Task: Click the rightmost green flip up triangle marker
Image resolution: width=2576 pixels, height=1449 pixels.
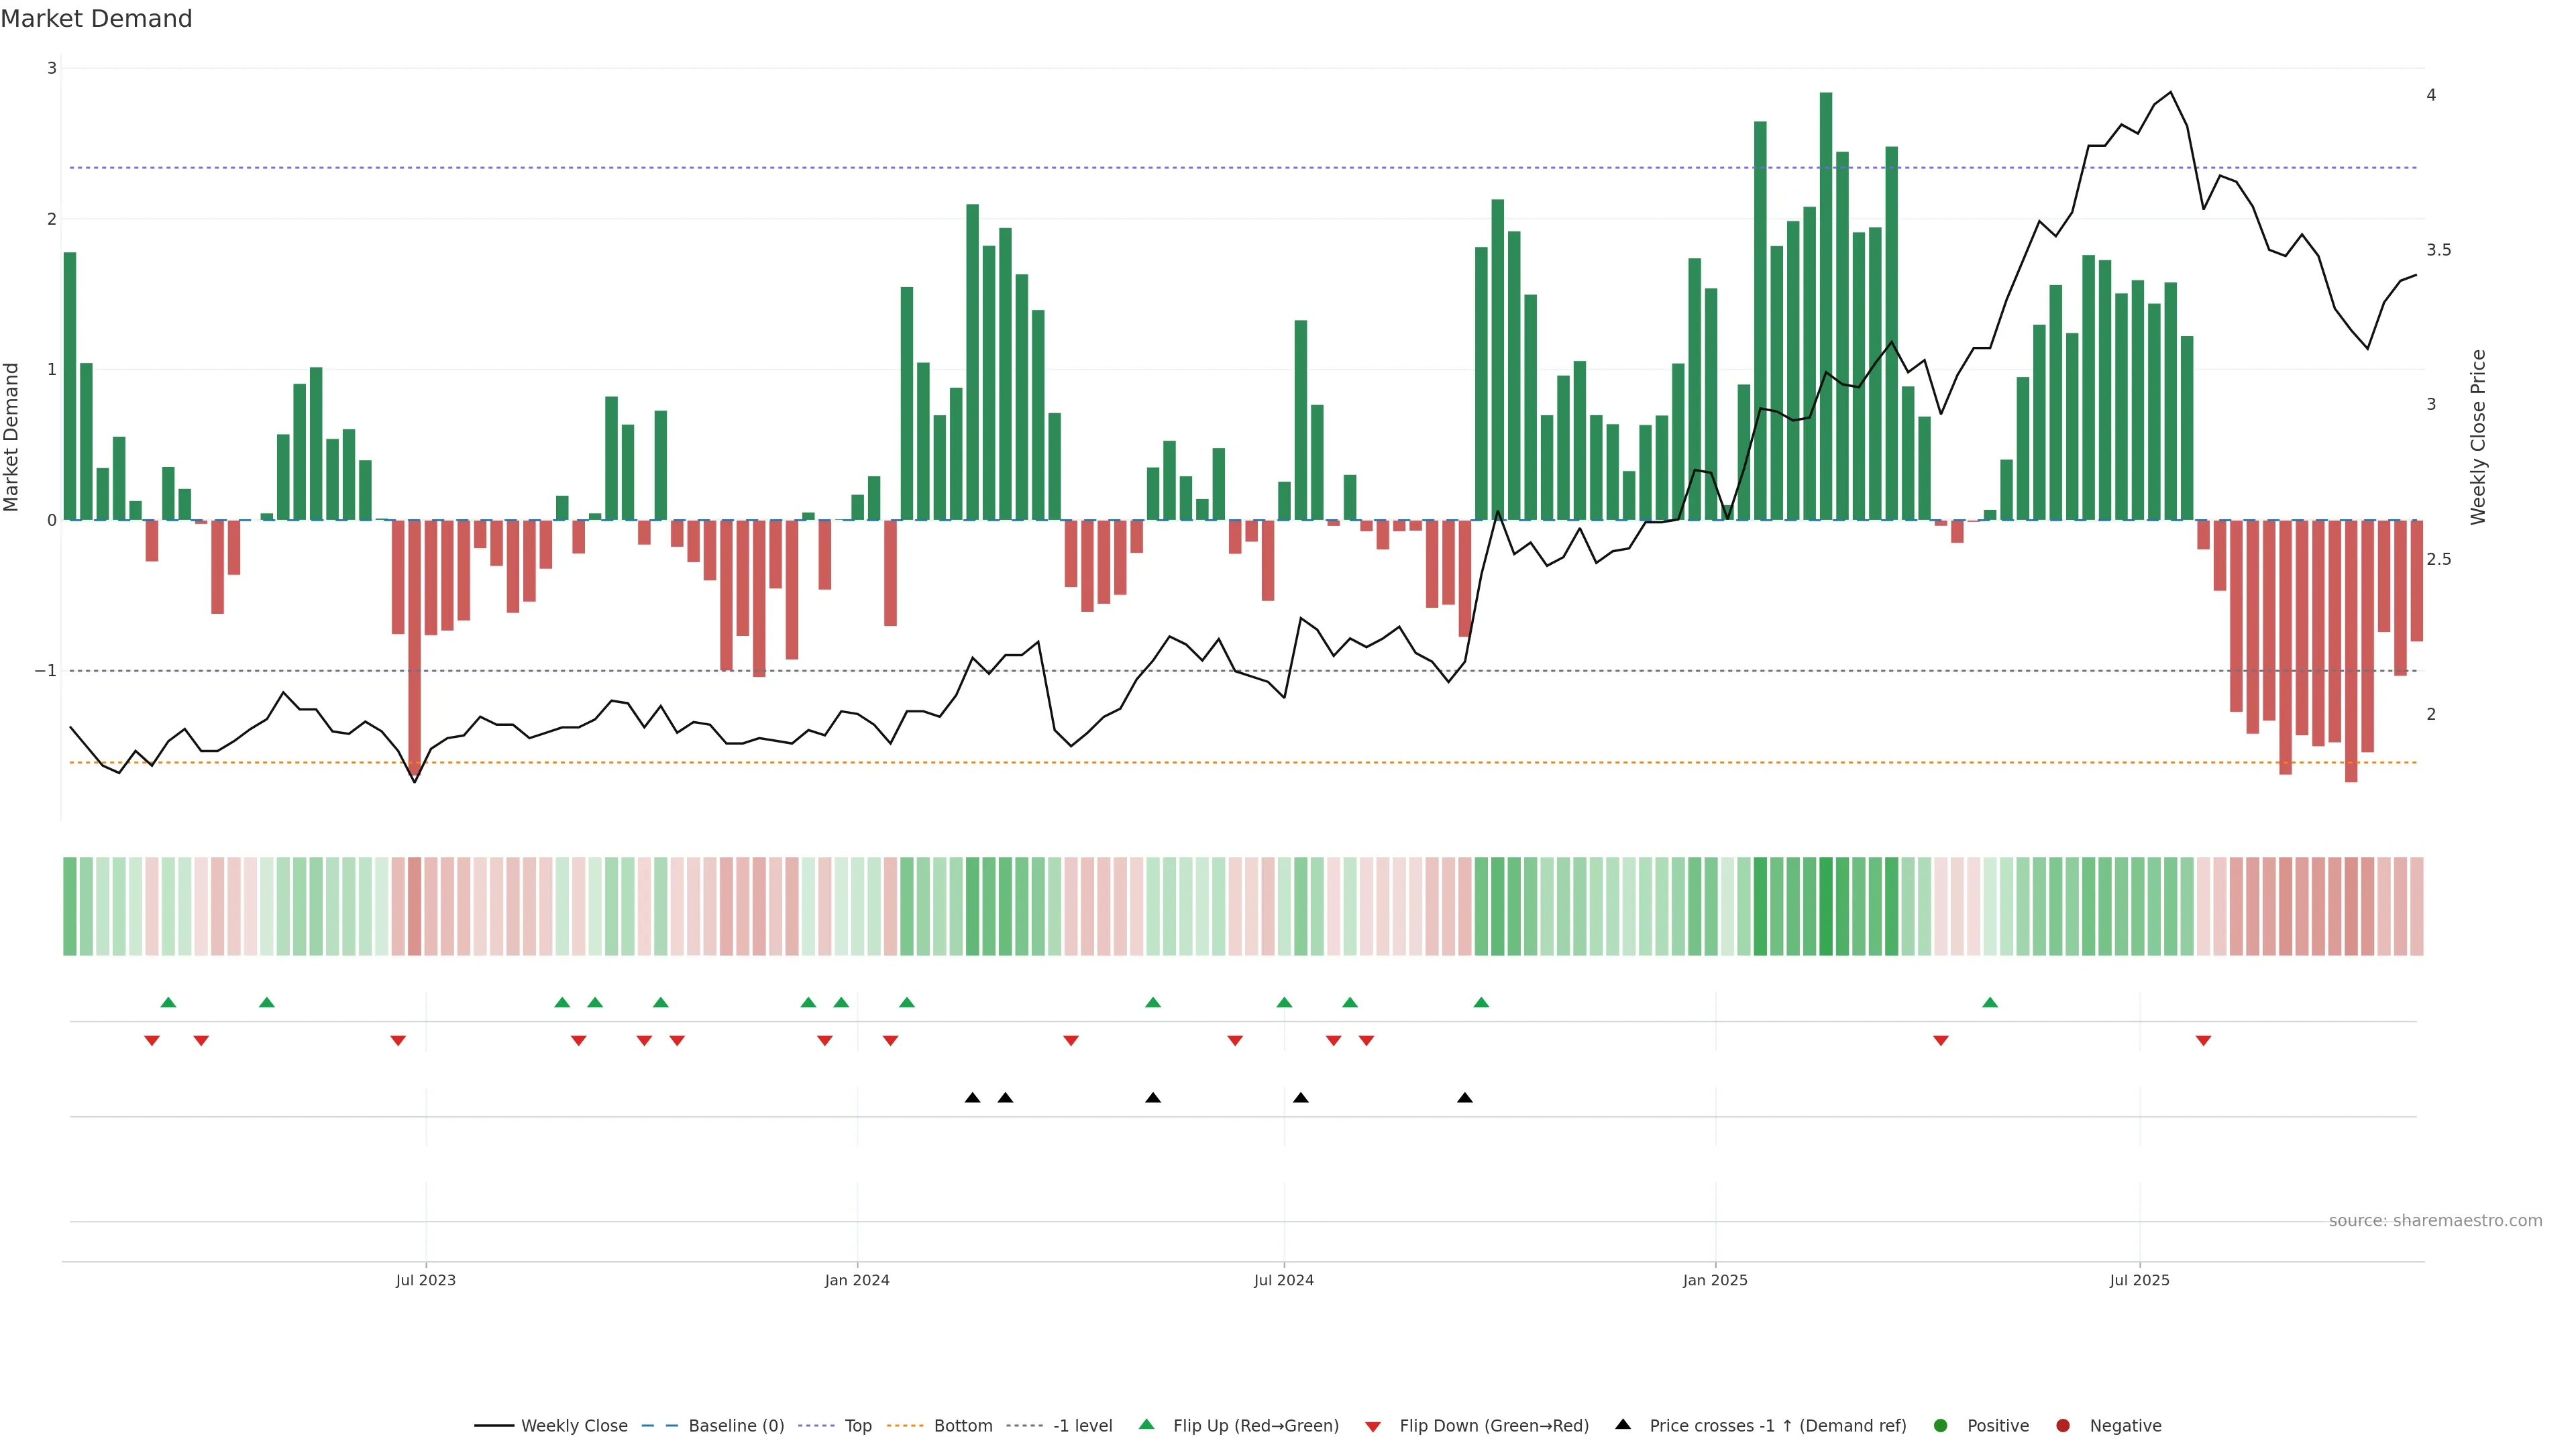Action: pyautogui.click(x=1990, y=1002)
